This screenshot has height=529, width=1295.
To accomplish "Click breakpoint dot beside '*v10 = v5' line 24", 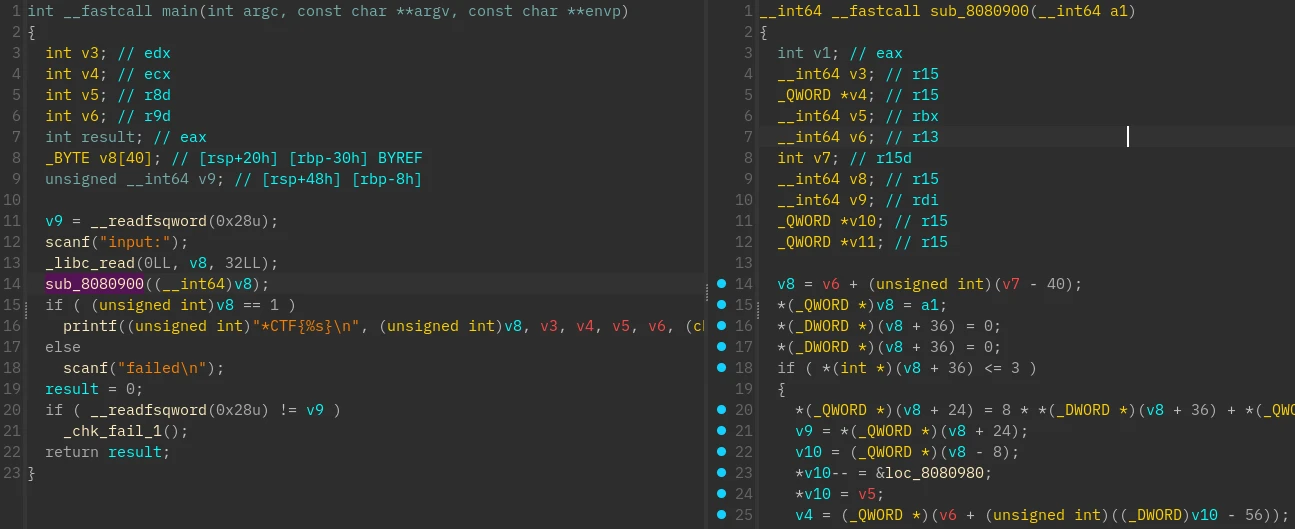I will (x=721, y=494).
